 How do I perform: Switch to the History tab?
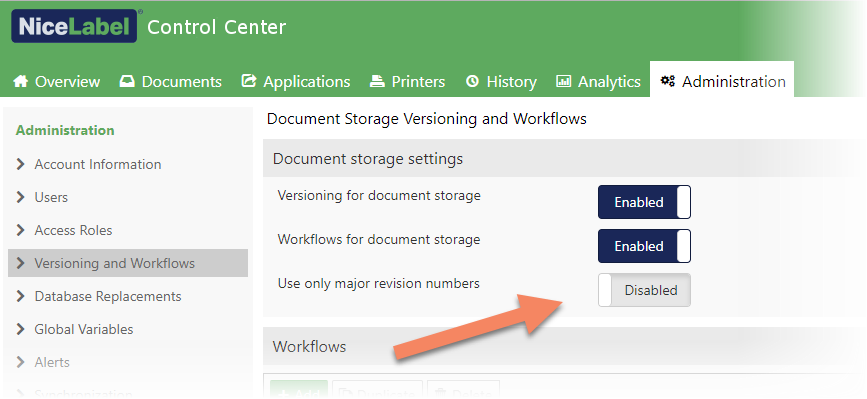501,82
